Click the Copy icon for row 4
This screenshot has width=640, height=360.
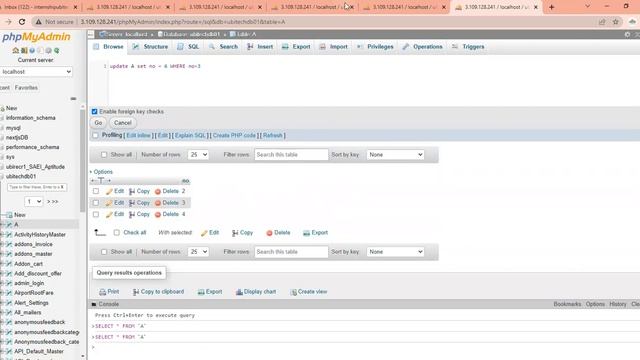pyautogui.click(x=132, y=214)
